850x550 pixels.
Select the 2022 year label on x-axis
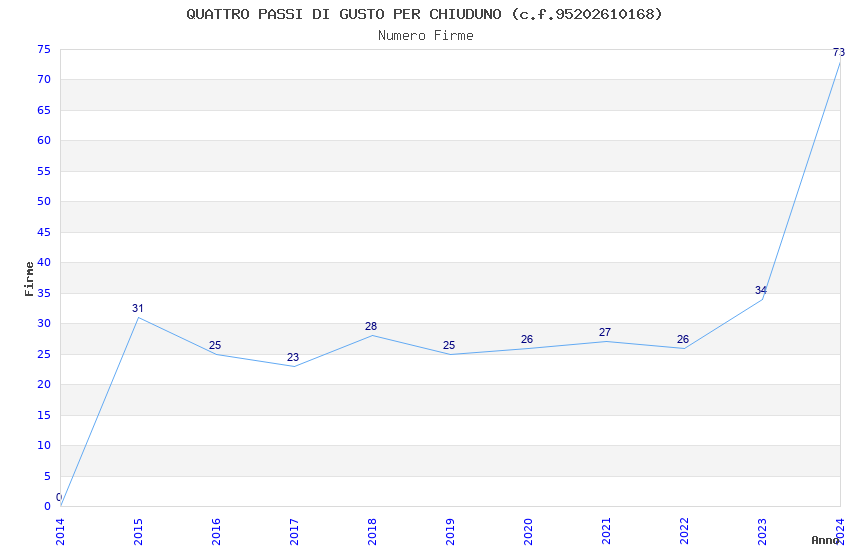tap(685, 532)
